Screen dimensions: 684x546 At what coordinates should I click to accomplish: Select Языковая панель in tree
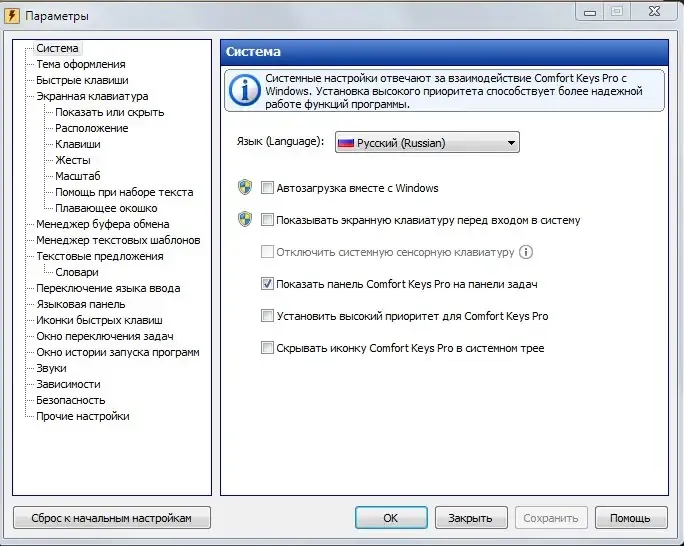[81, 304]
